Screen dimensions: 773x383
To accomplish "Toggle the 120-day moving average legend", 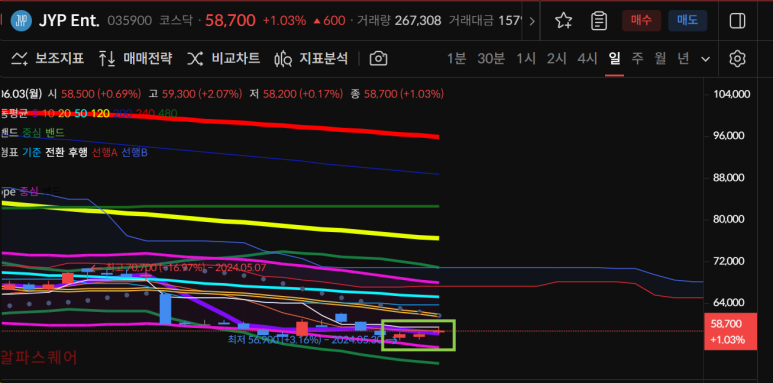I will pos(100,113).
